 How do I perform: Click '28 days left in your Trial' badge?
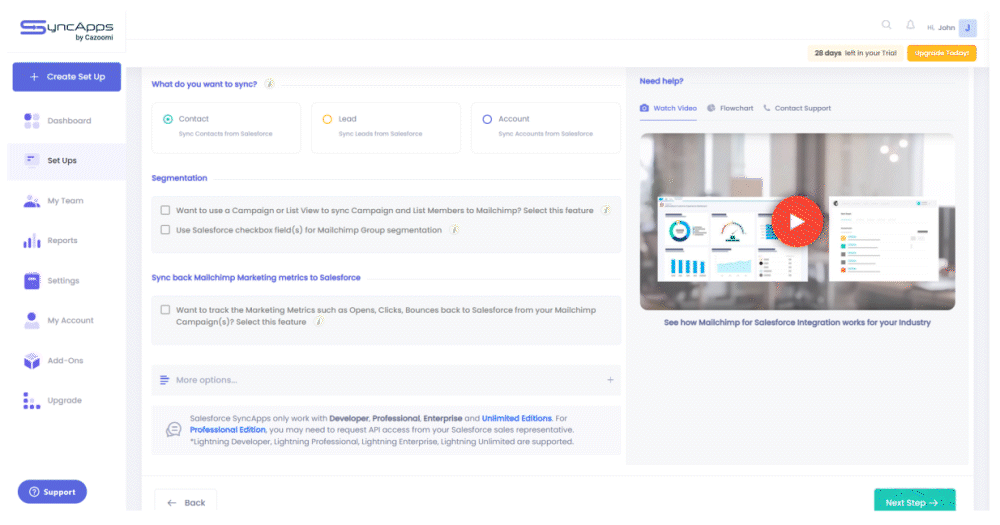(855, 53)
